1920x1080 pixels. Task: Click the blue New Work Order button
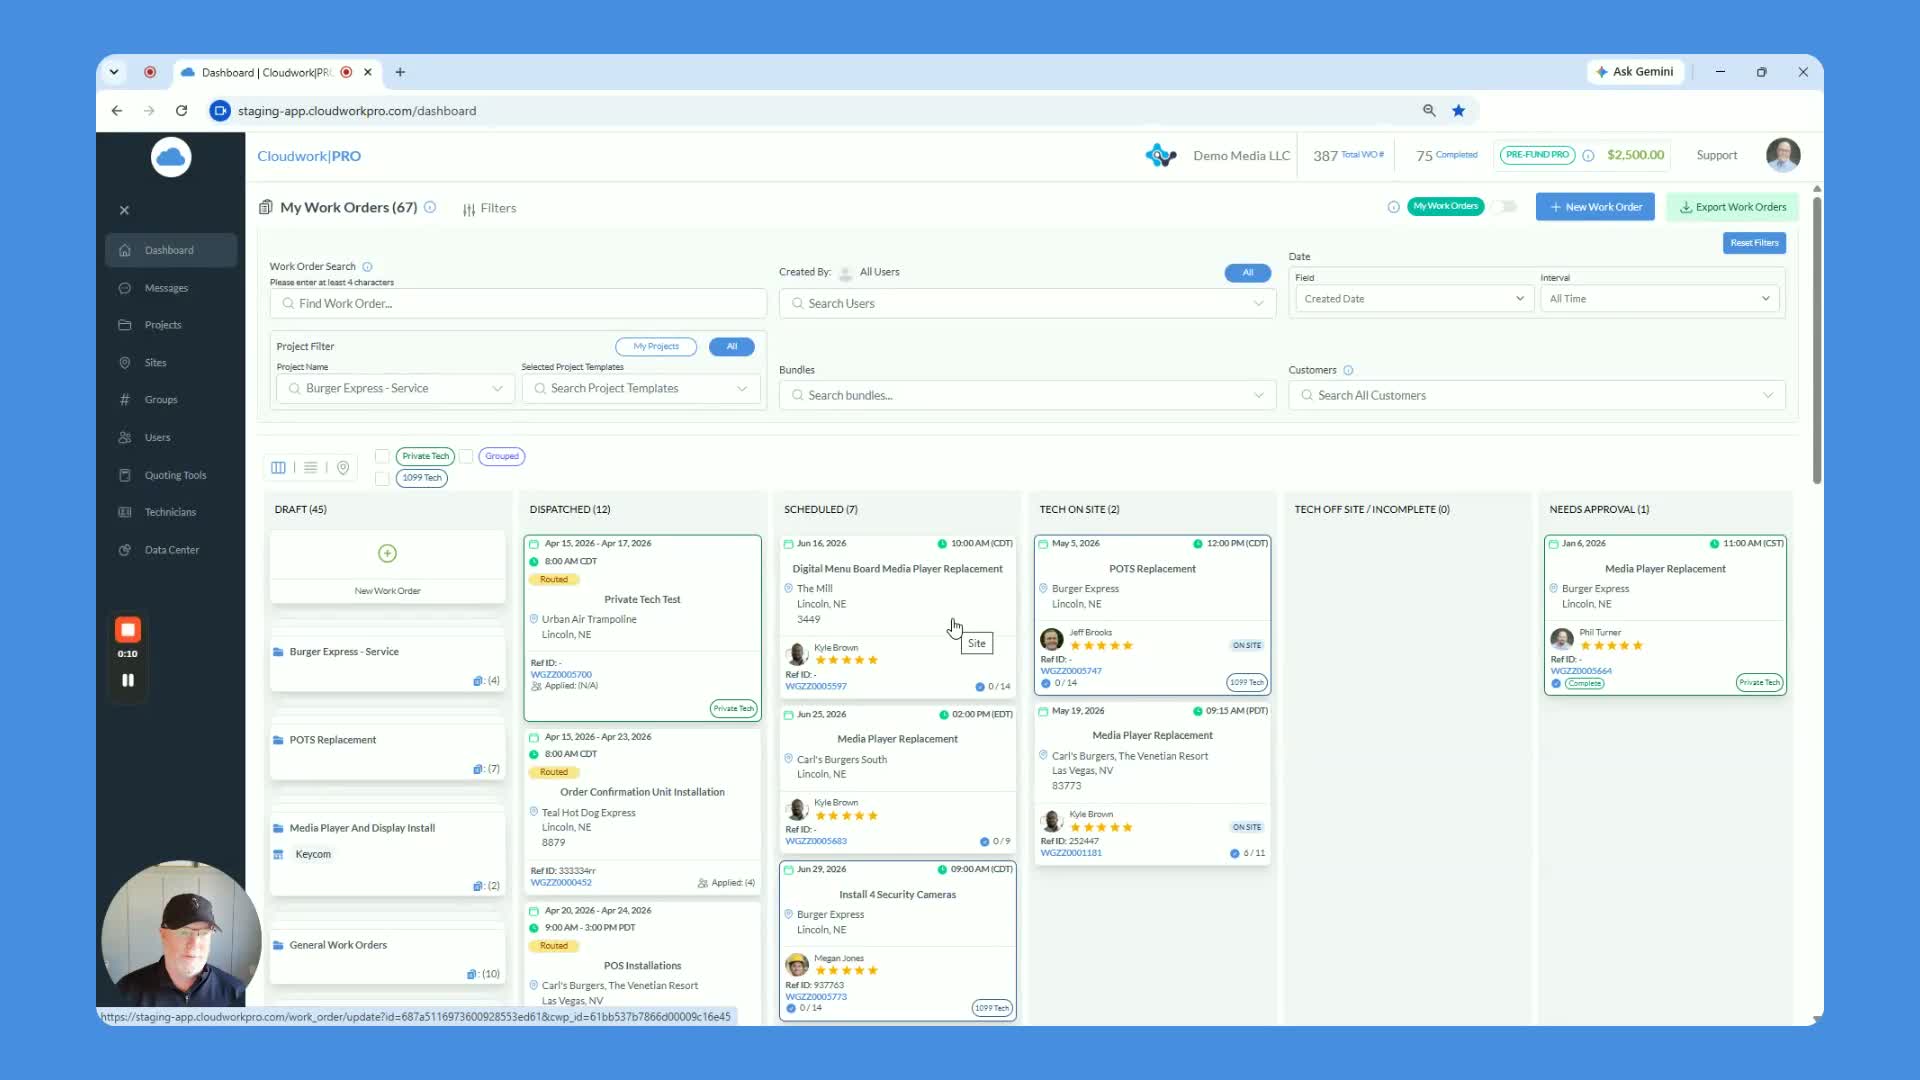(1595, 207)
